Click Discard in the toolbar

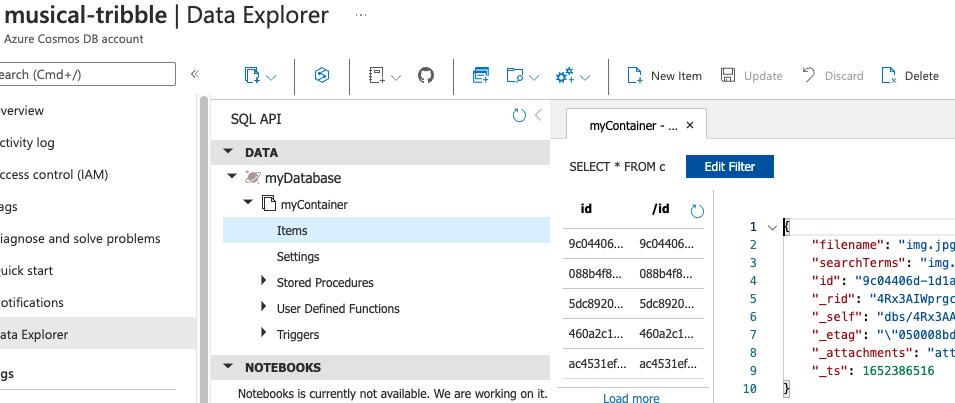(x=833, y=75)
